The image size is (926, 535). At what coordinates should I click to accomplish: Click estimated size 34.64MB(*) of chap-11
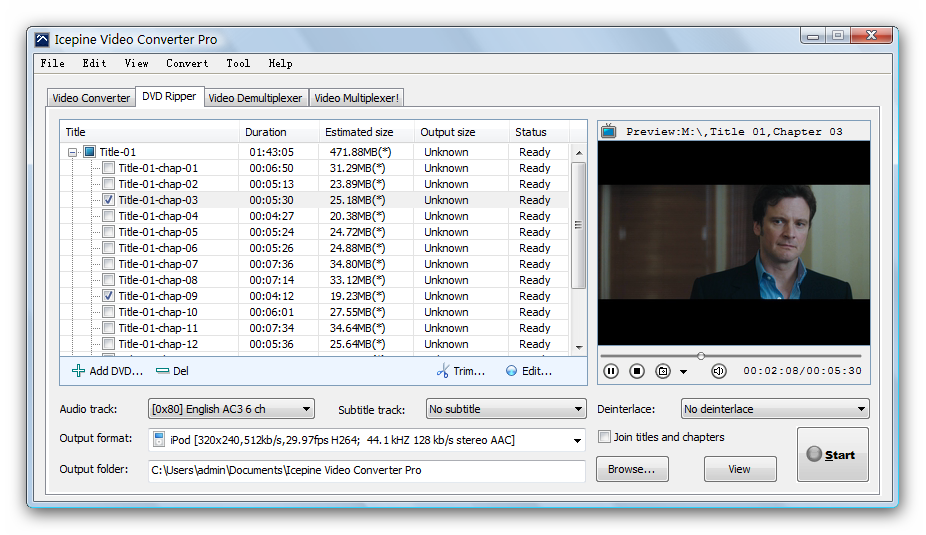[357, 328]
